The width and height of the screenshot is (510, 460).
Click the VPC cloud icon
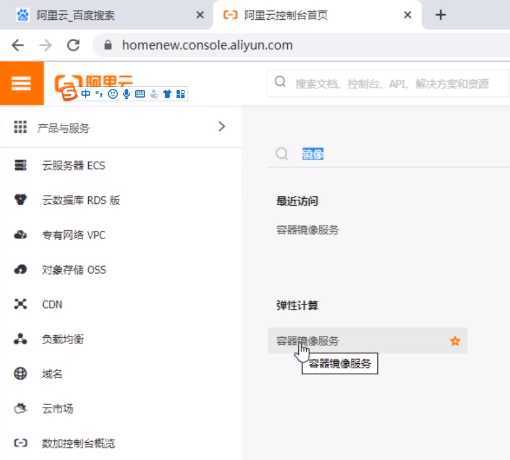coord(20,235)
